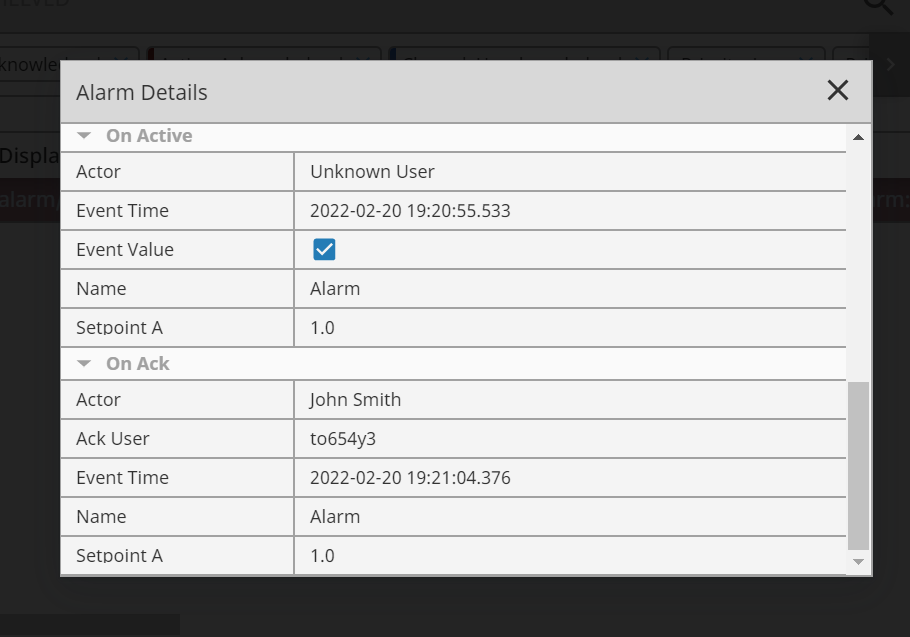Click the scrollbar down arrow

(858, 562)
